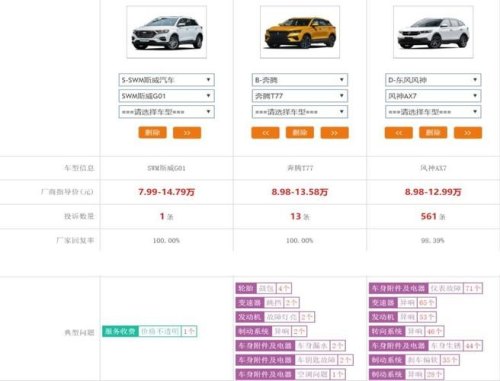The image size is (500, 381).
Task: Click the 服务收费 价格不透明 tag
Action: tap(150, 331)
